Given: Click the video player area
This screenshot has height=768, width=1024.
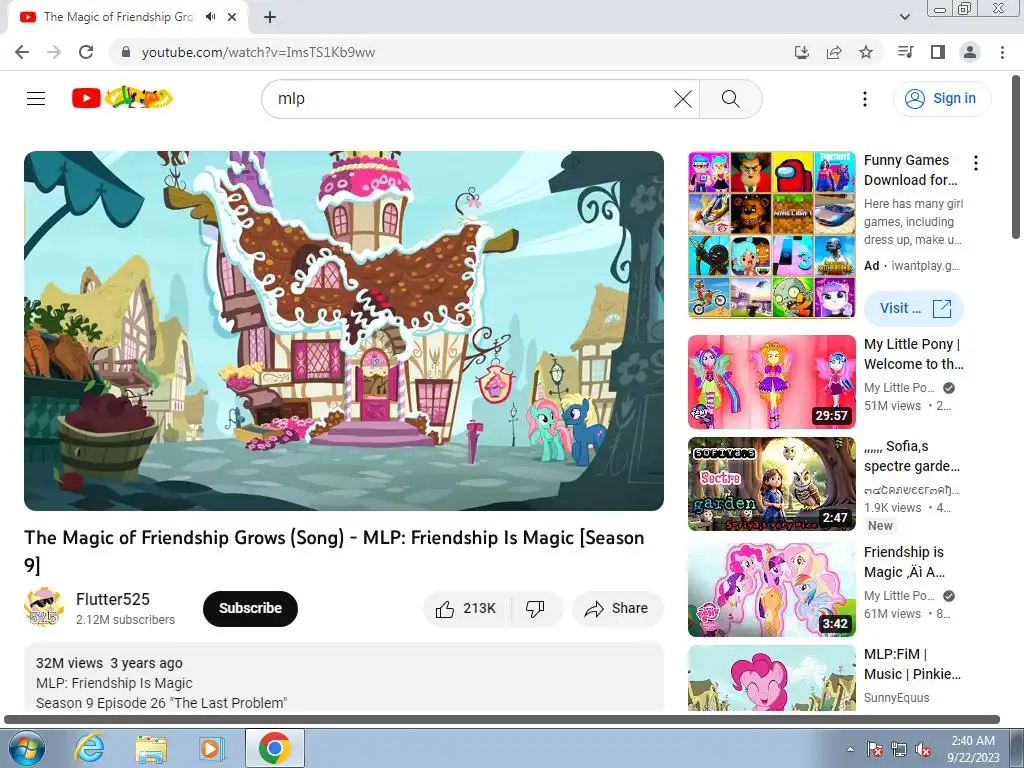Looking at the screenshot, I should coord(344,330).
